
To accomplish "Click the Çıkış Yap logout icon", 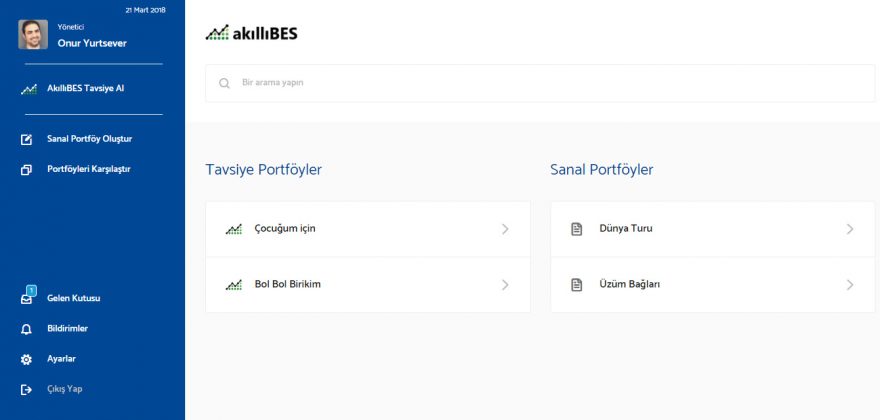I will (26, 390).
